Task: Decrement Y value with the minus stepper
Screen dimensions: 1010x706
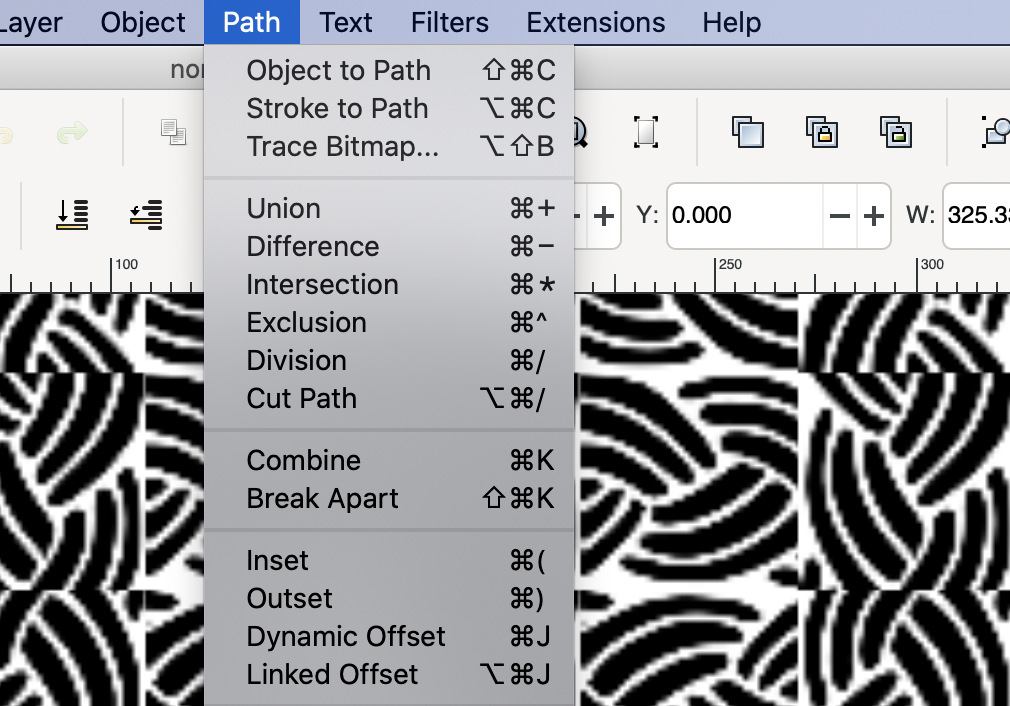Action: [840, 215]
